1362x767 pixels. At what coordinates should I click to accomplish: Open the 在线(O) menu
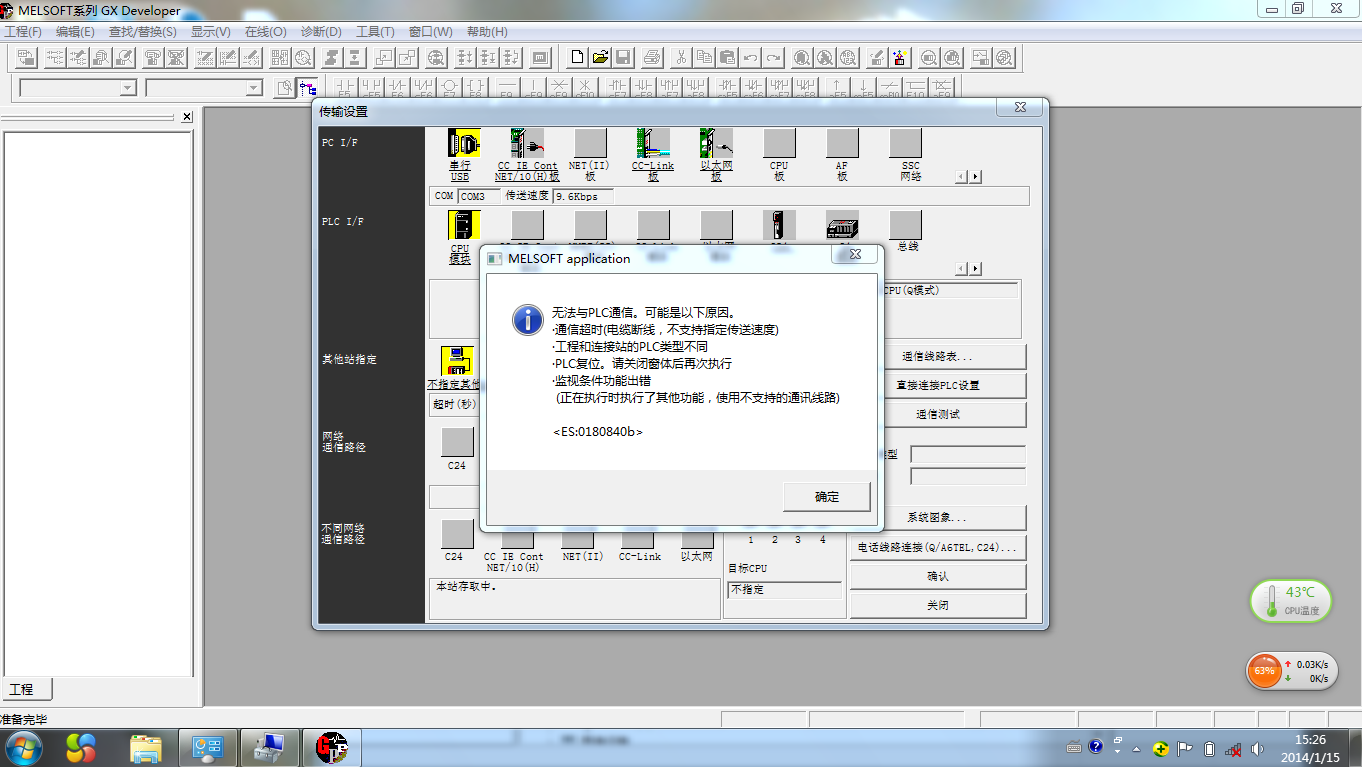tap(265, 32)
